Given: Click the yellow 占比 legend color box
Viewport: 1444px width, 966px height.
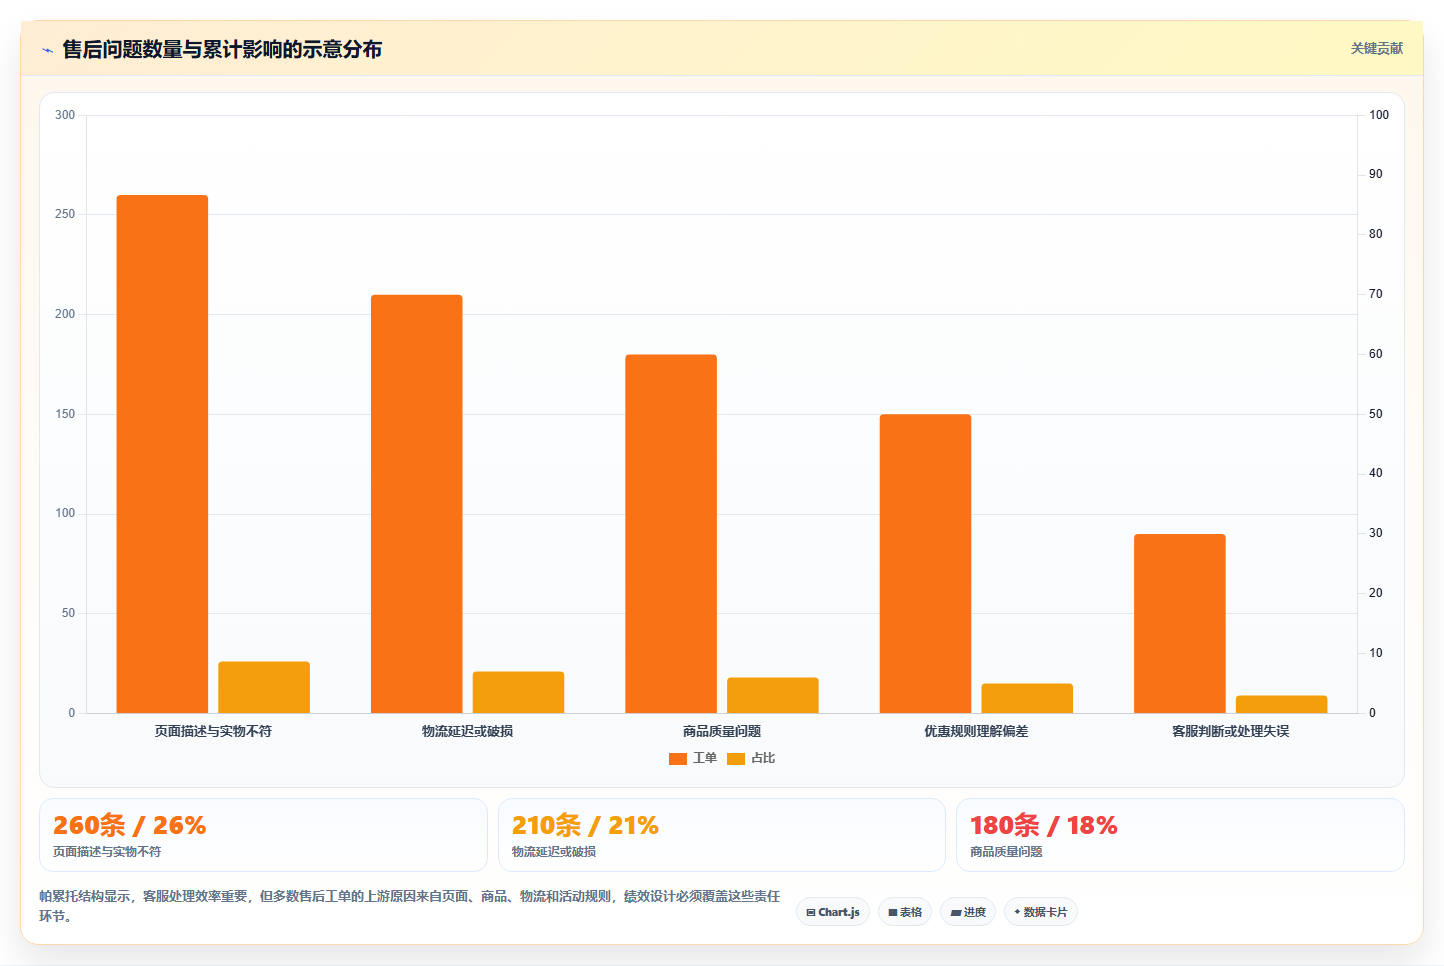Looking at the screenshot, I should 736,758.
